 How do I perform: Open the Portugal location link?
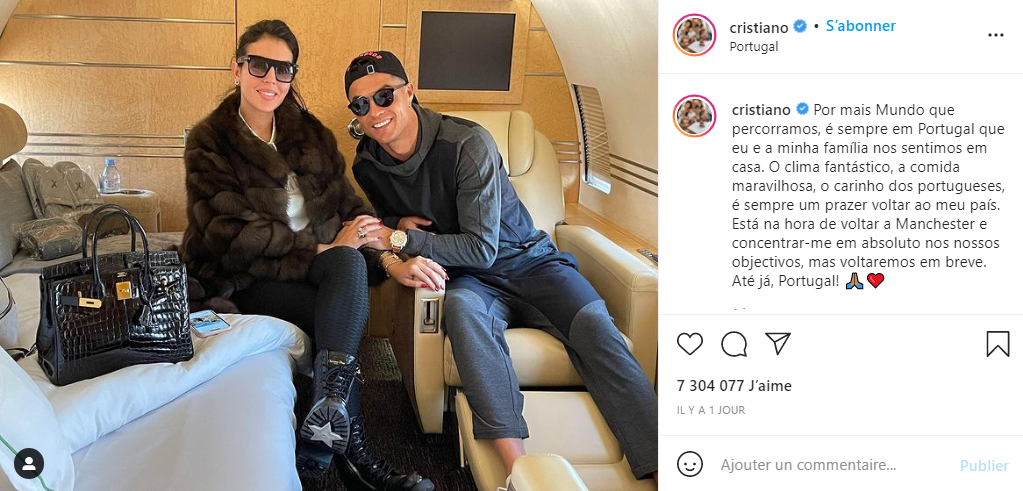coord(754,47)
